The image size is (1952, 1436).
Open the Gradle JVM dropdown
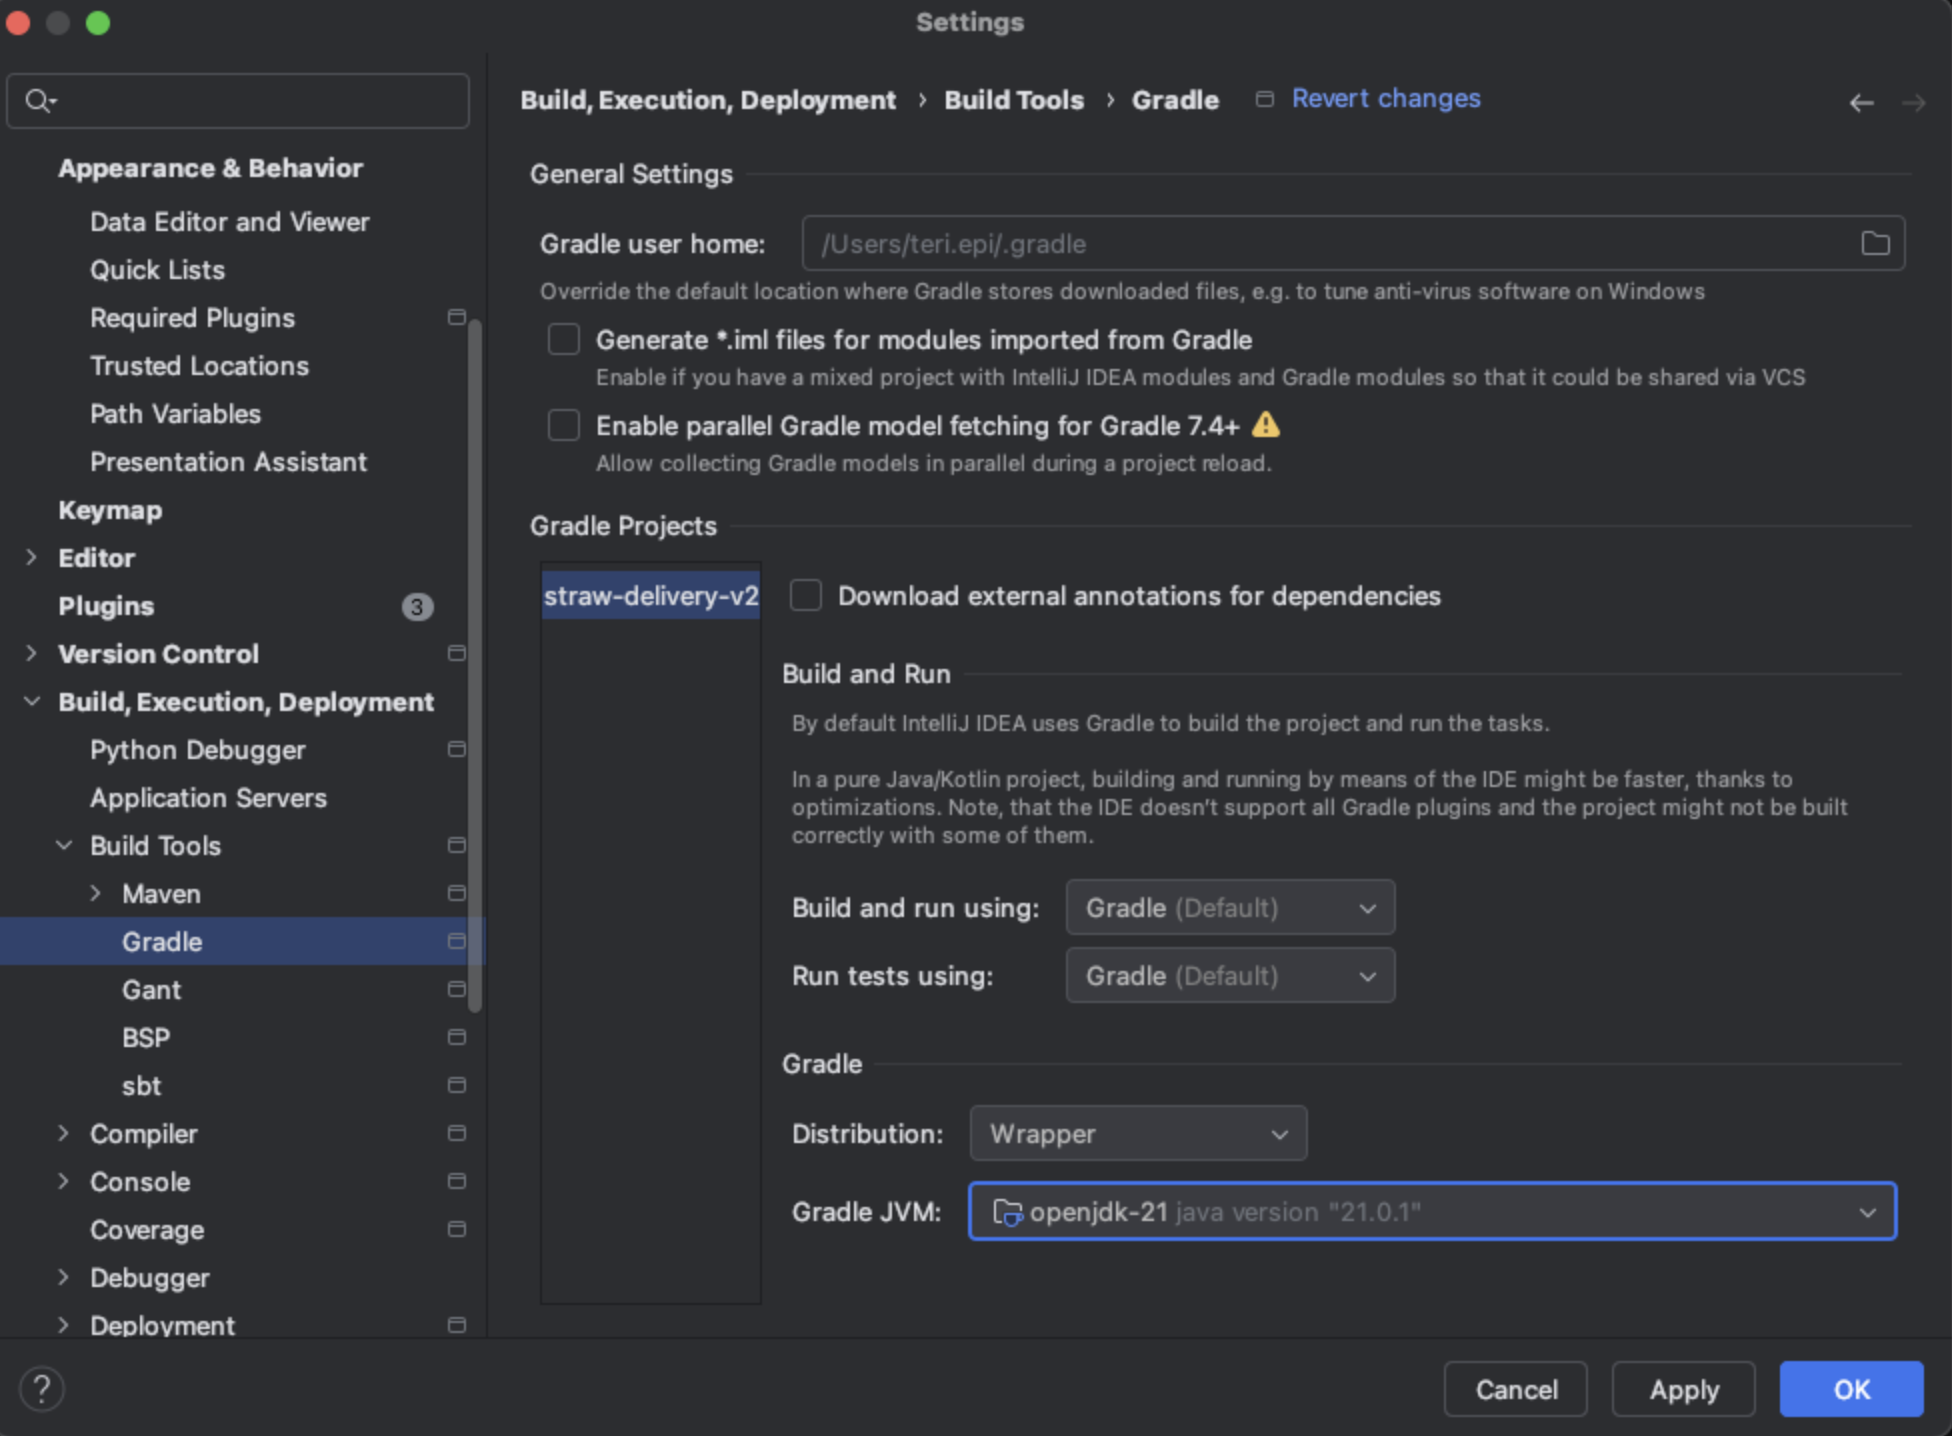pyautogui.click(x=1431, y=1212)
